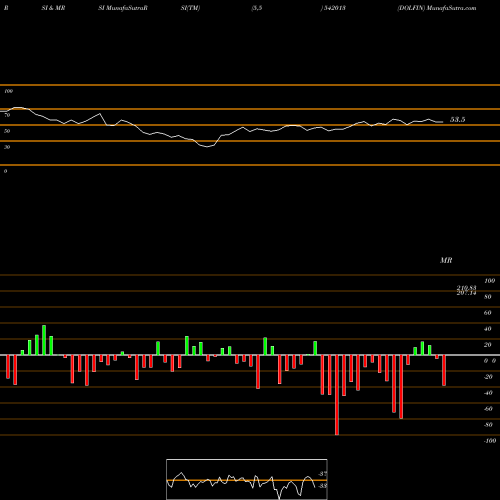Click the lowest dip of the RSI line

tap(207, 146)
